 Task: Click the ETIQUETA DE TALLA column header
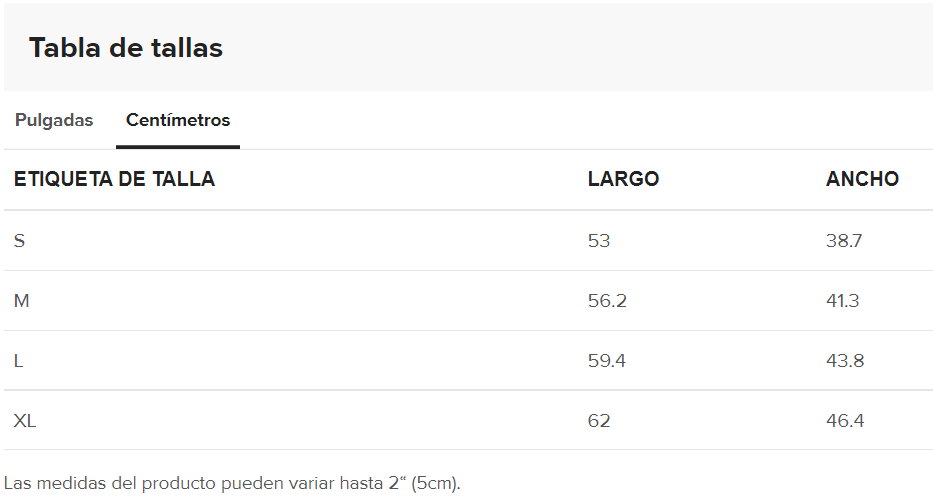point(114,179)
